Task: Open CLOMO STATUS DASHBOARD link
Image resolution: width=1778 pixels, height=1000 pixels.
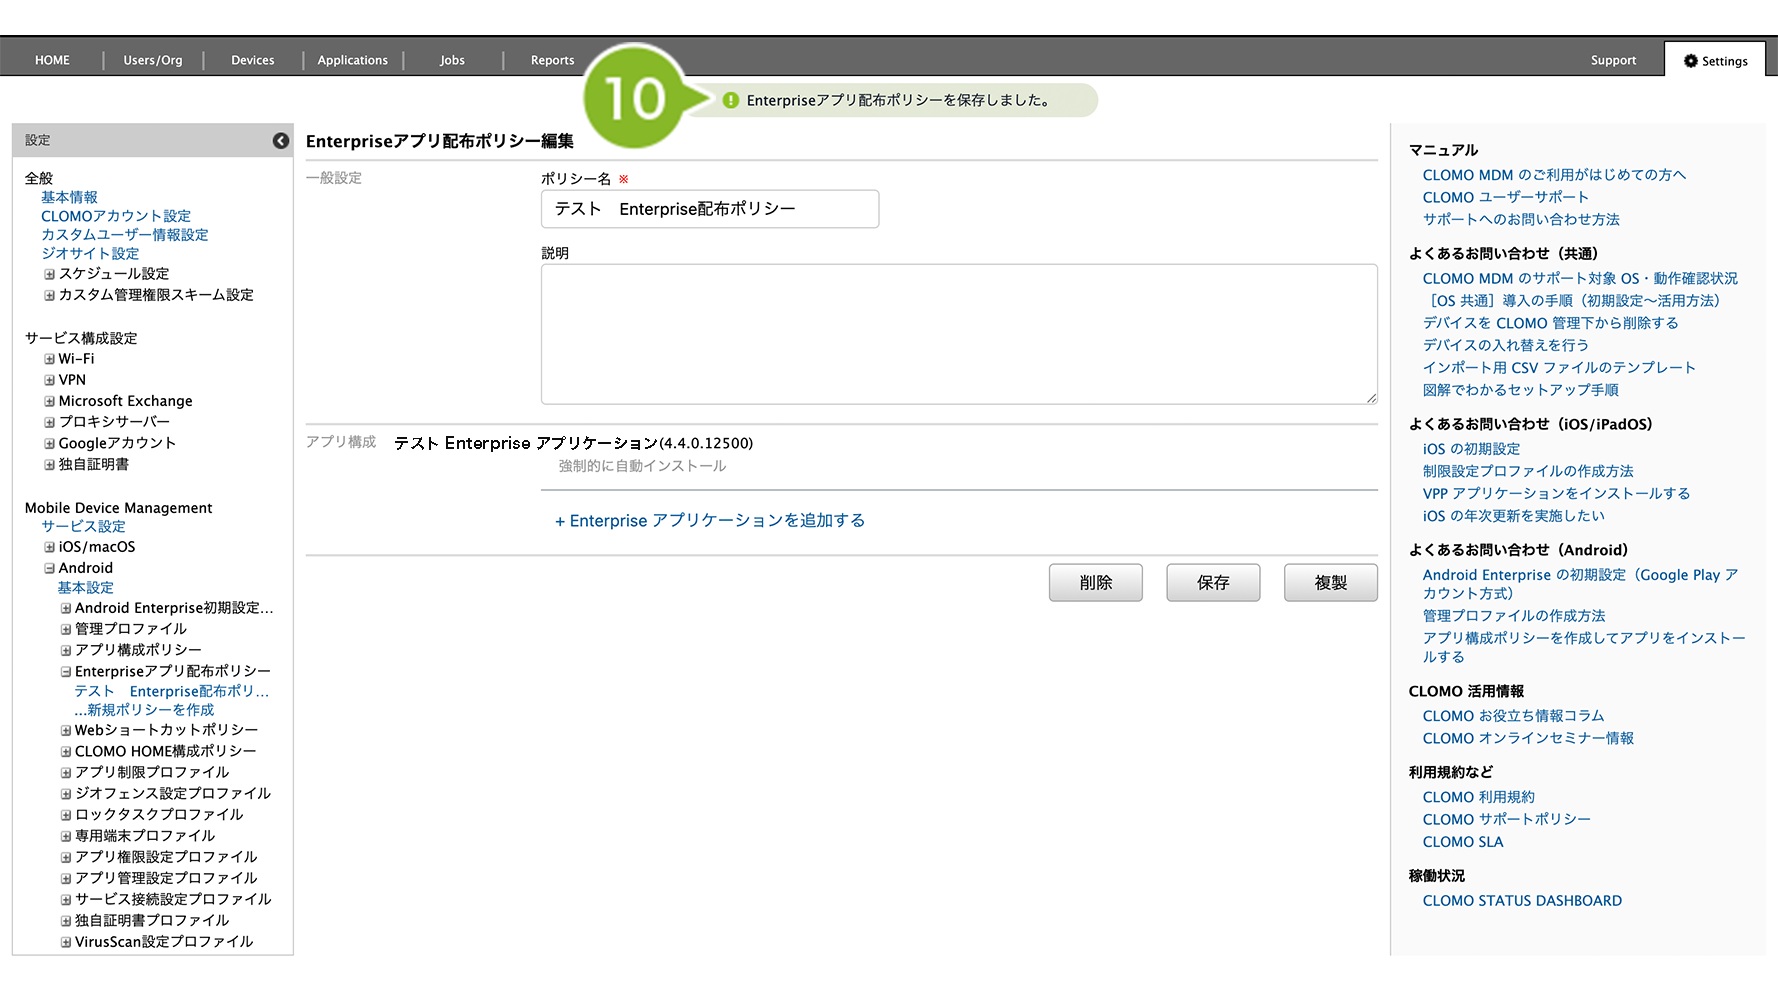Action: point(1521,901)
